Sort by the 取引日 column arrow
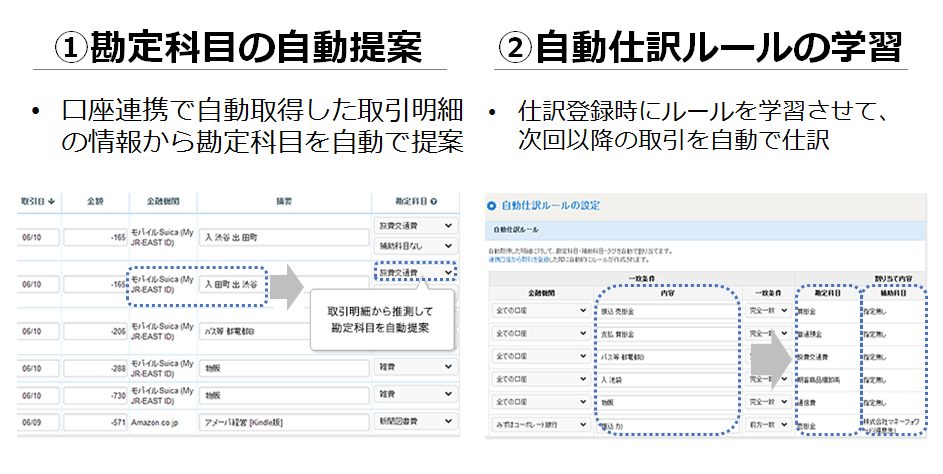This screenshot has height=474, width=943. click(51, 199)
